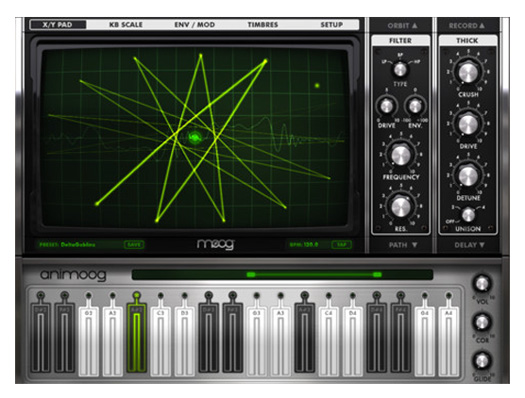
Task: Adjust the filter DRIVE knob
Action: coord(387,106)
